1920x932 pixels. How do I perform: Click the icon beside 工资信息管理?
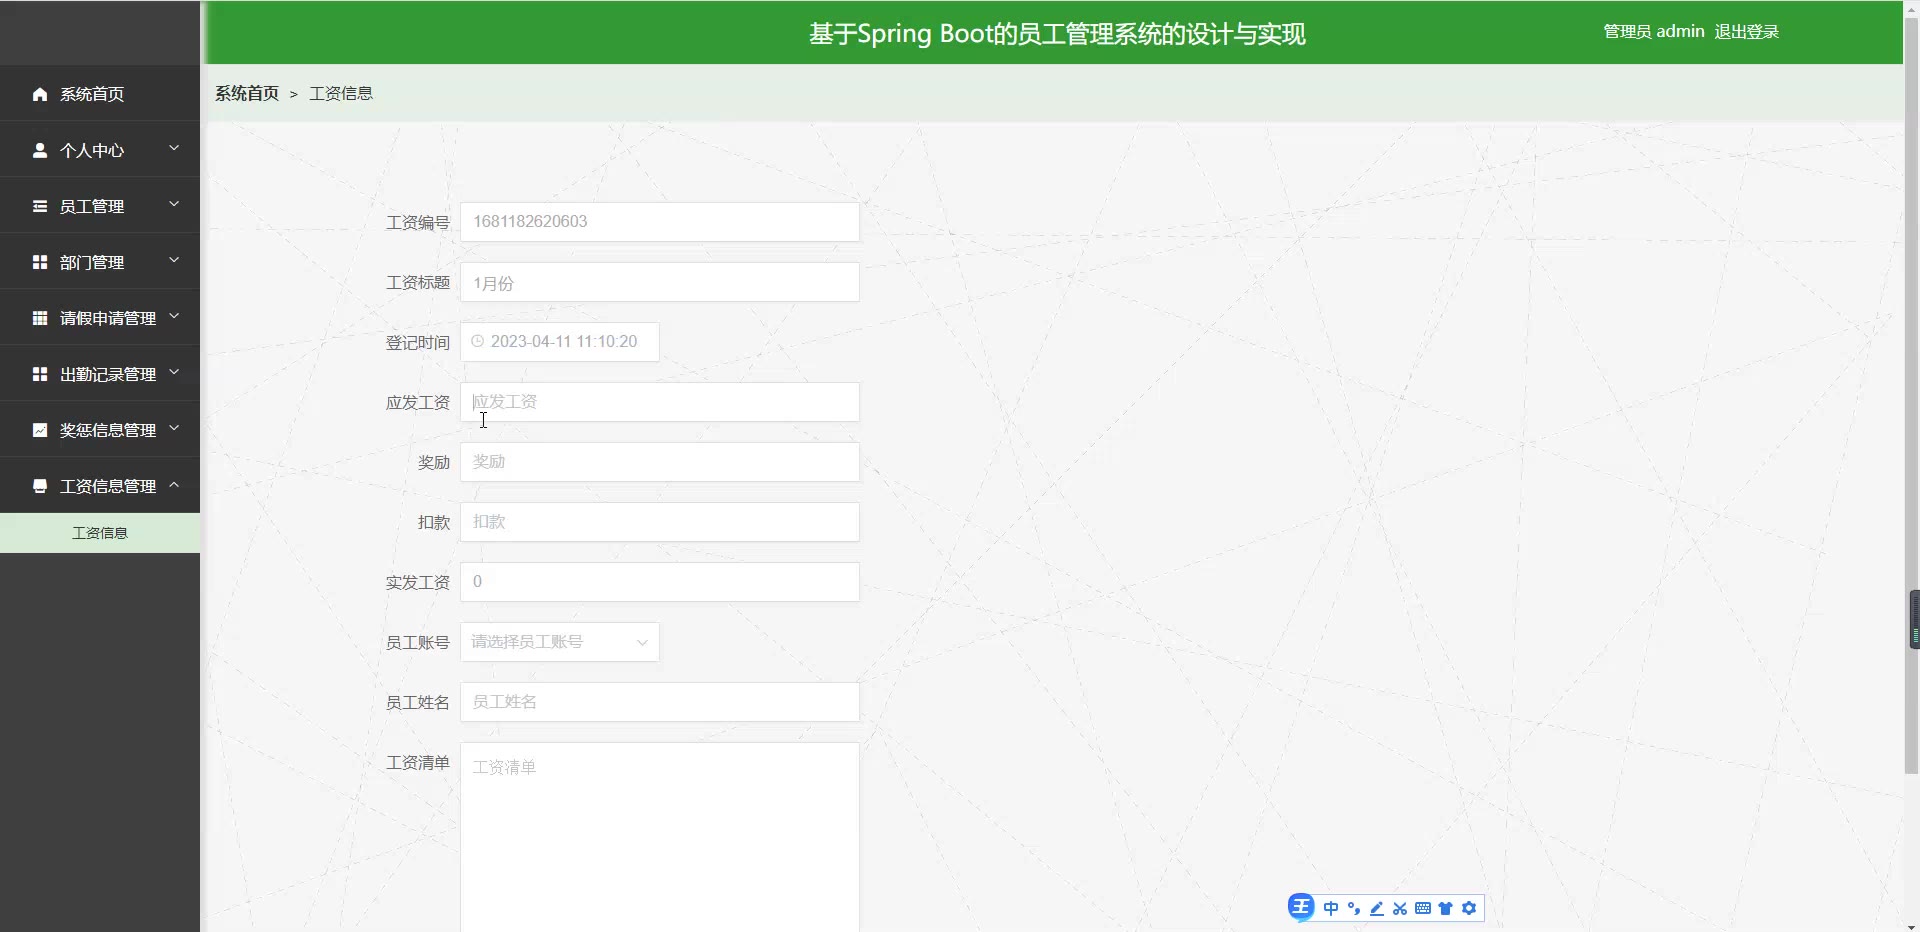click(40, 486)
